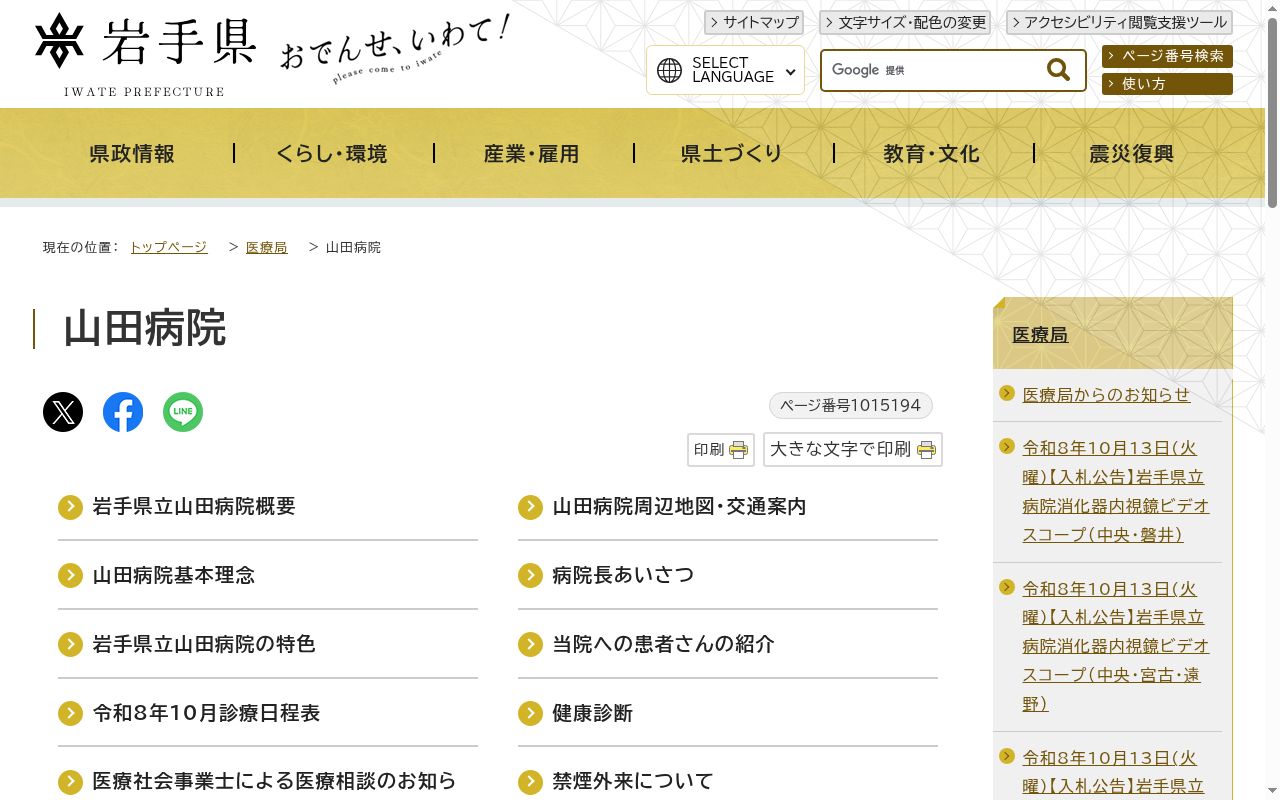Share page via Facebook icon
The image size is (1280, 800).
coord(123,412)
